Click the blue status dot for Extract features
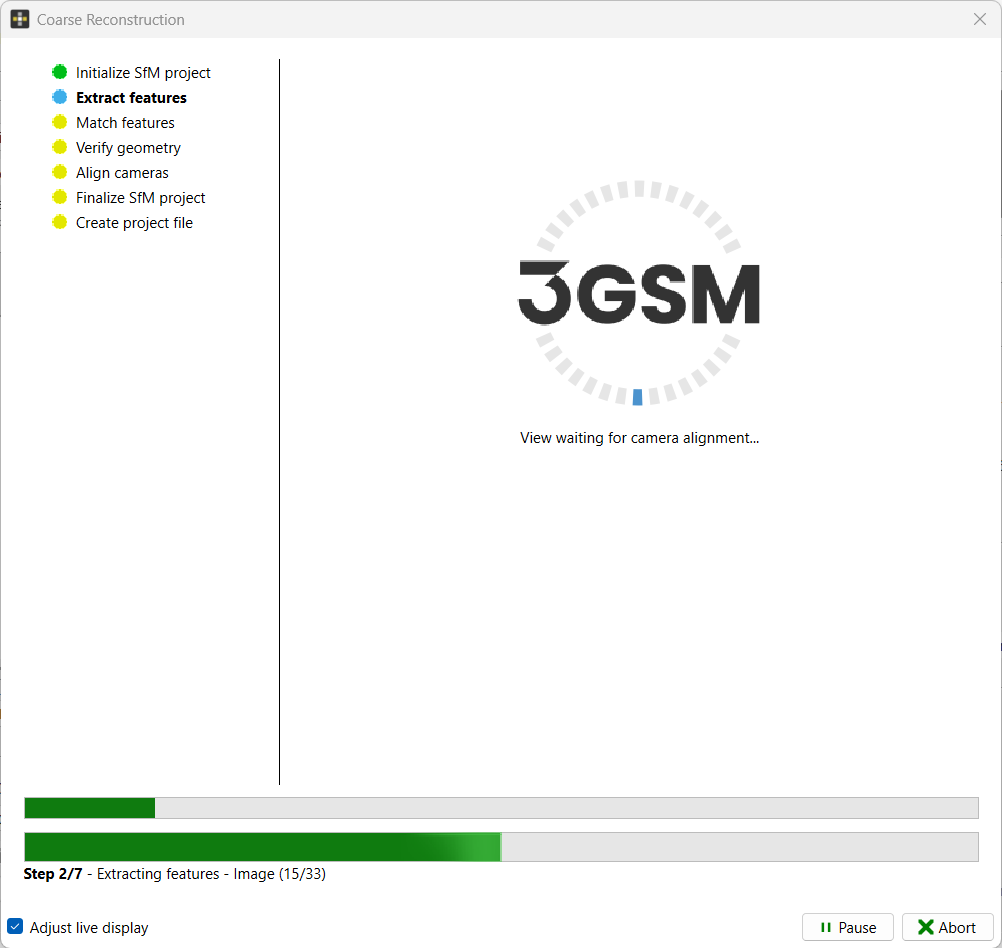Viewport: 1002px width, 948px height. click(x=59, y=97)
